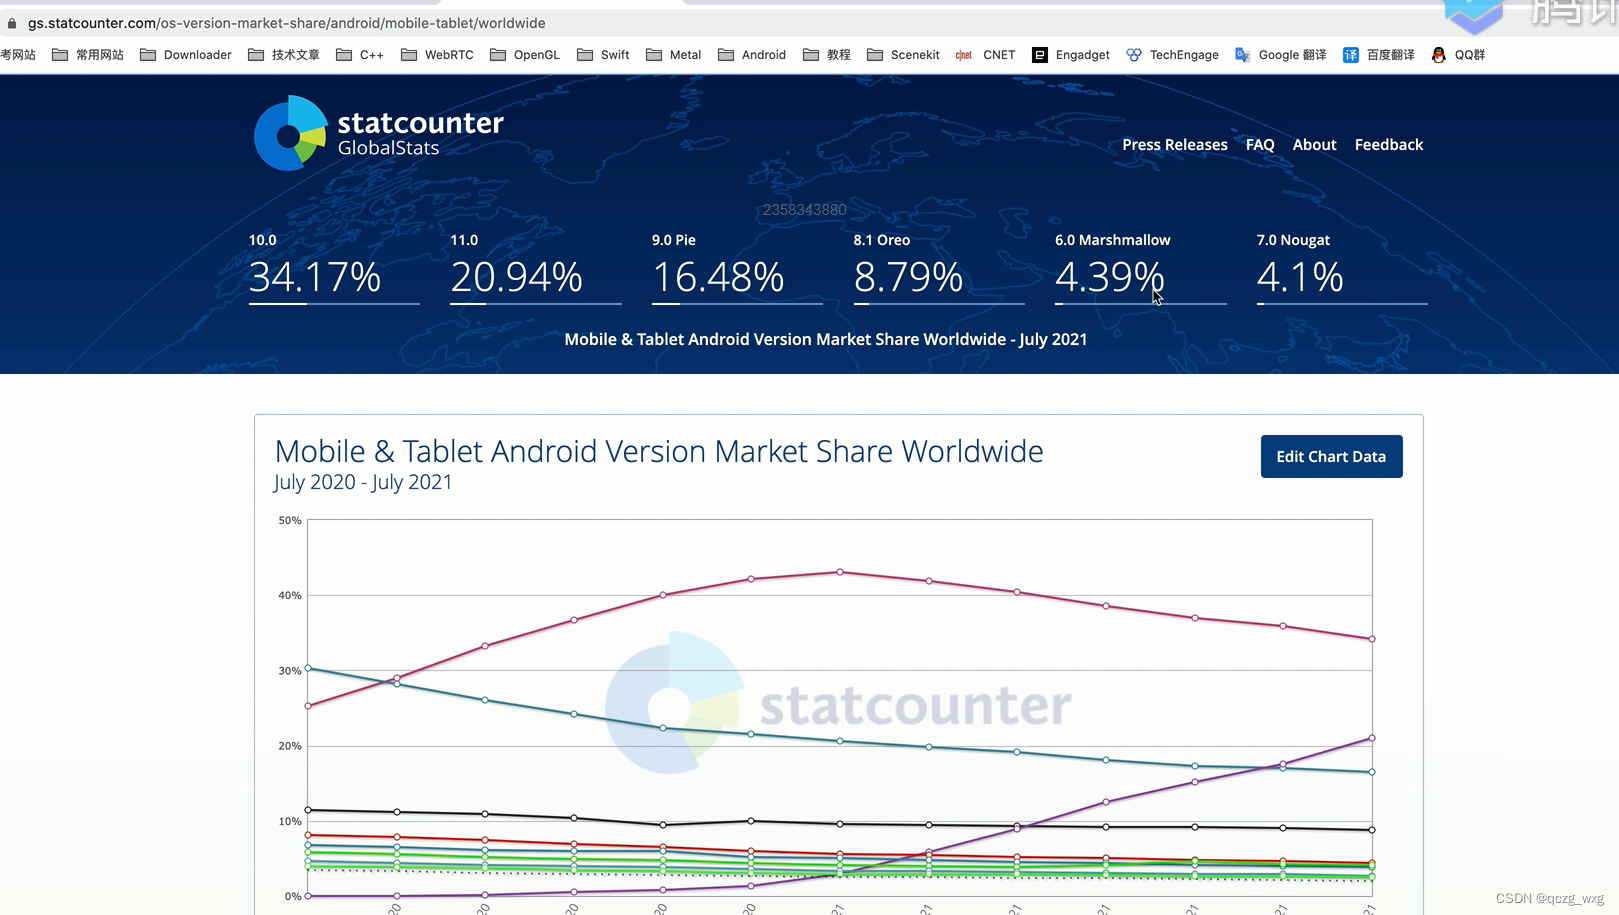Open the CNET bookmark
Image resolution: width=1619 pixels, height=915 pixels.
[x=985, y=55]
